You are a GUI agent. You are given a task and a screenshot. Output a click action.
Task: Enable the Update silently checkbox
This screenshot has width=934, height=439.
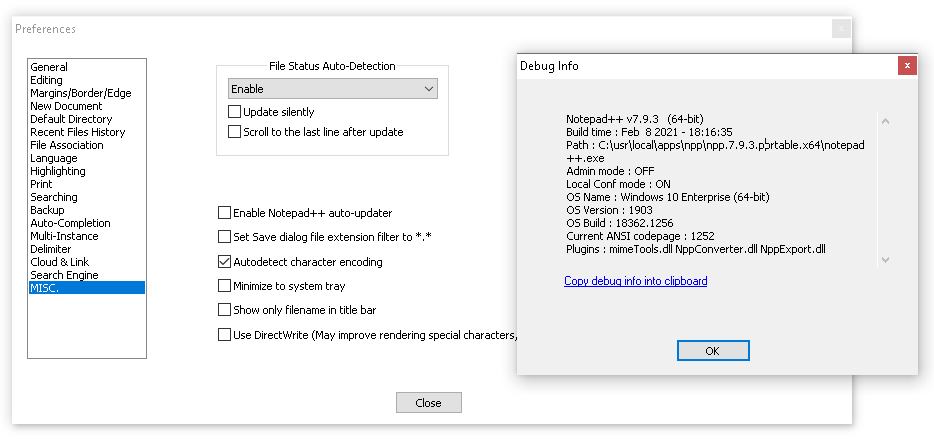[x=234, y=112]
